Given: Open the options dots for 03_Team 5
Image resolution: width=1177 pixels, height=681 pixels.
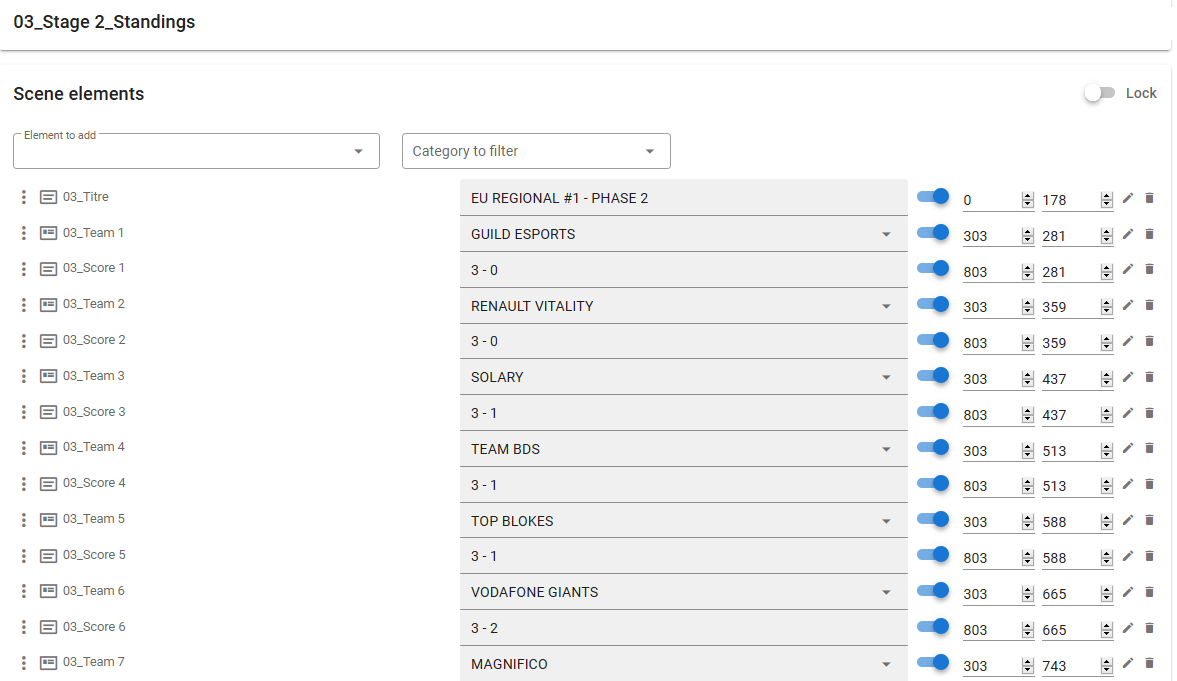Looking at the screenshot, I should [24, 520].
